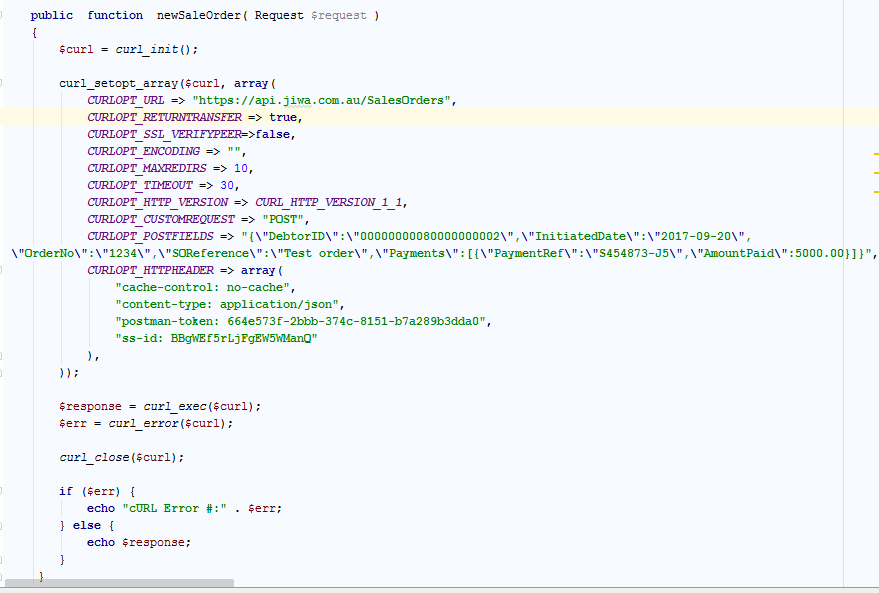This screenshot has width=879, height=593.
Task: Click the 'if' keyword
Action: (x=66, y=492)
